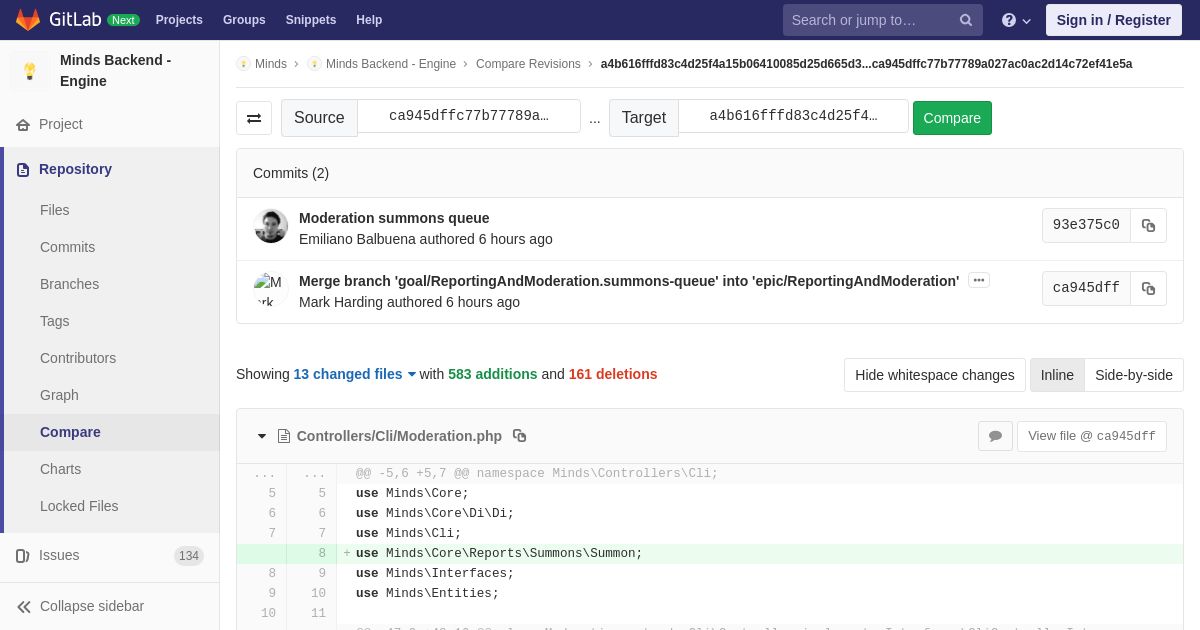
Task: Click the Repository icon in sidebar
Action: click(x=23, y=170)
